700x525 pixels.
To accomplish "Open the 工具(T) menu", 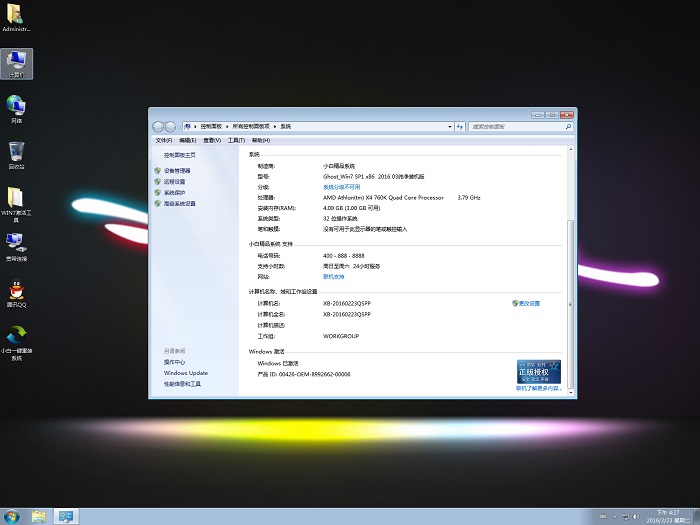I will 235,141.
